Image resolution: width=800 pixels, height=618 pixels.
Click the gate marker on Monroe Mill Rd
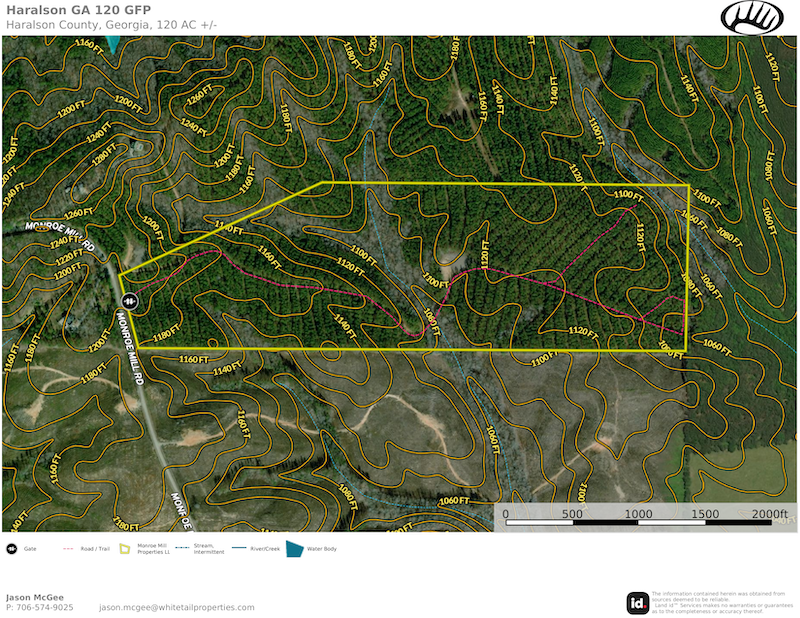129,300
